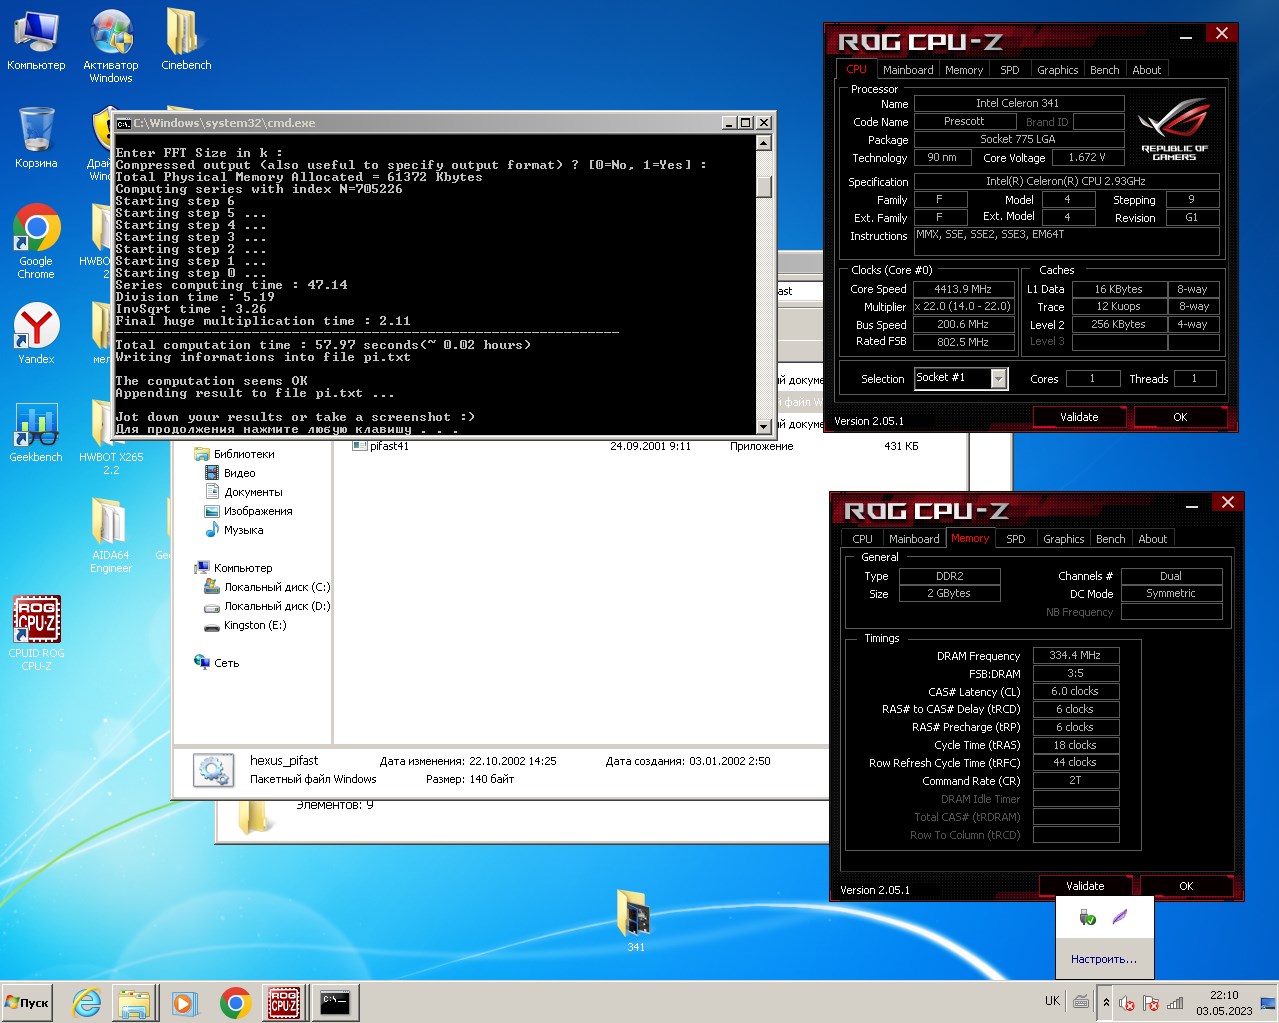This screenshot has width=1279, height=1023.
Task: Open the Selection Socket #1 dropdown in CPU-Z
Action: [x=998, y=378]
